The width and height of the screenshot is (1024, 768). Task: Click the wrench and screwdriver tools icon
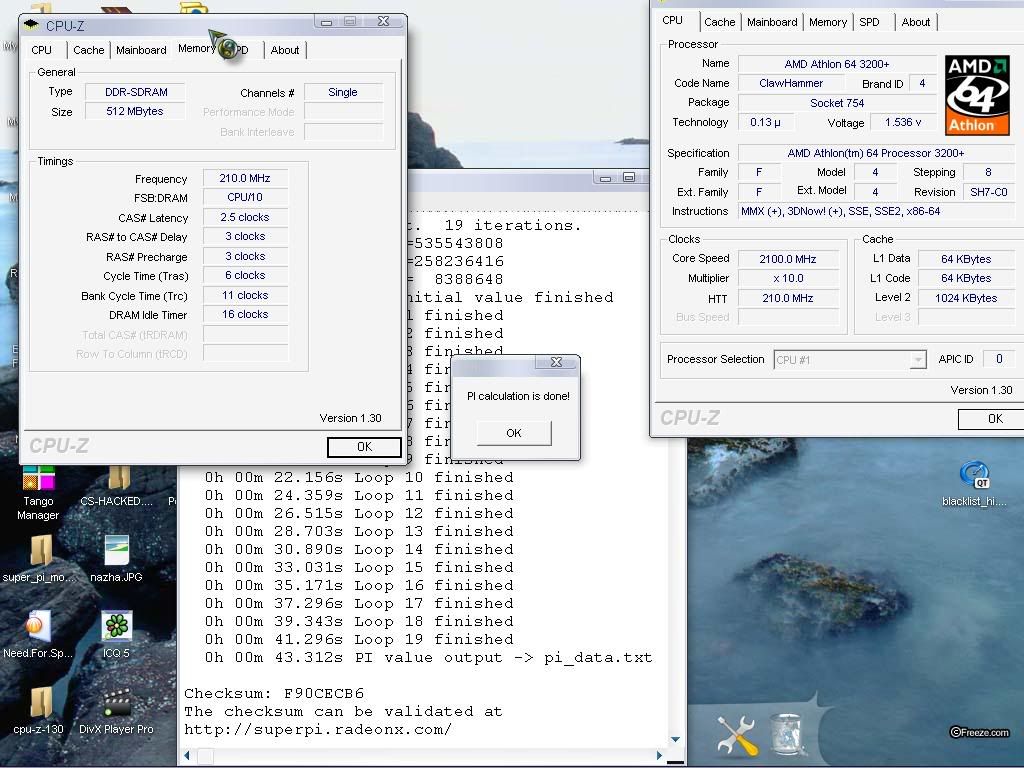[737, 737]
